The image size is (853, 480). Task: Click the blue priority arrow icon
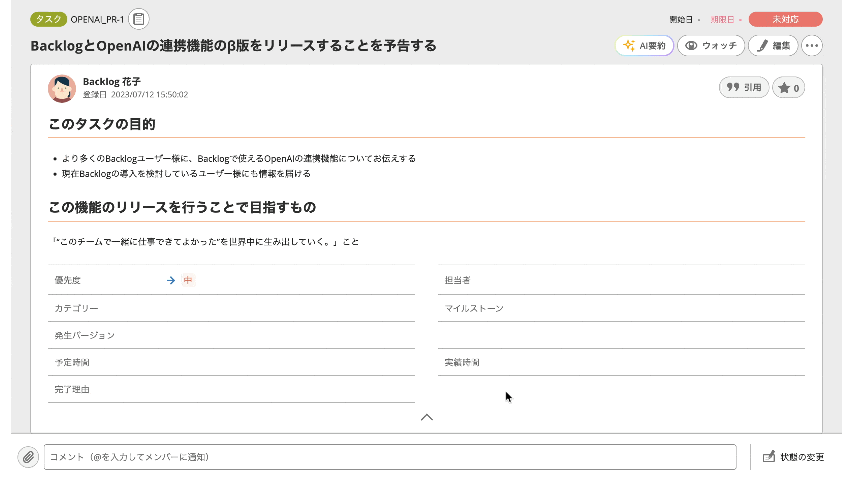coord(171,281)
